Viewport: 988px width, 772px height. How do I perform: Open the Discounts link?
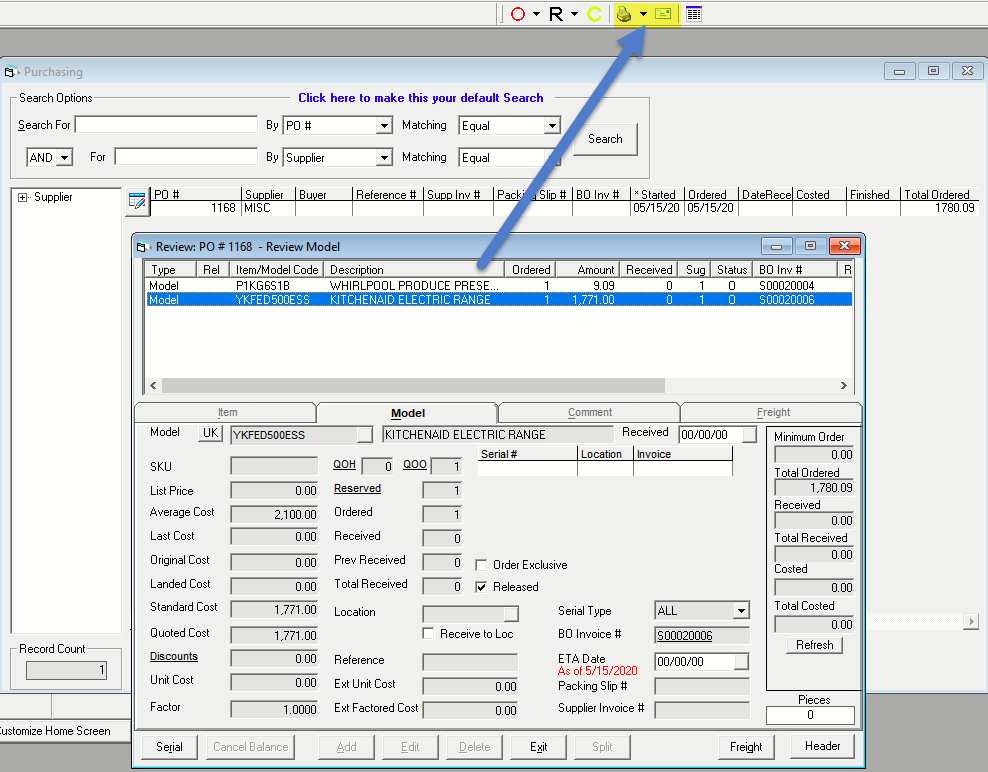[x=174, y=657]
